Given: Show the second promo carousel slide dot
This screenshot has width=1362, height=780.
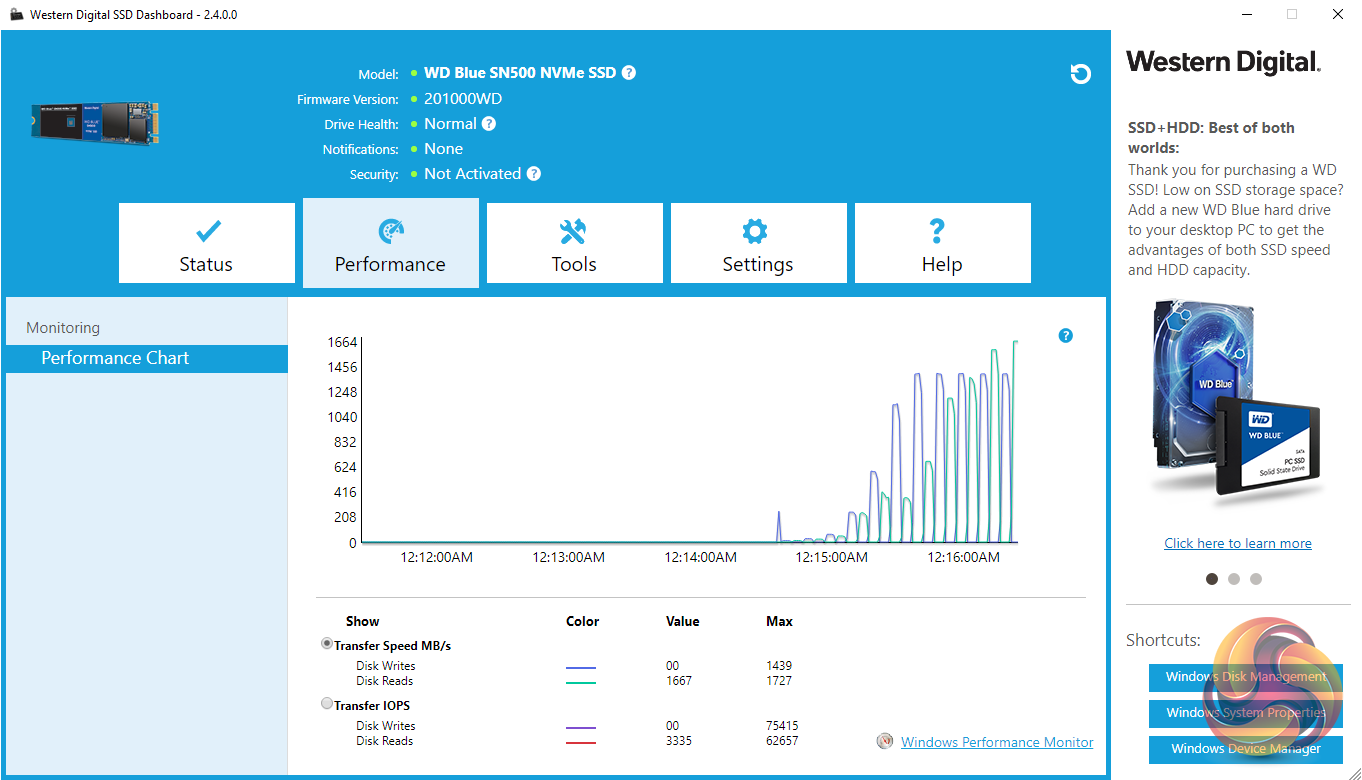Looking at the screenshot, I should (1234, 579).
